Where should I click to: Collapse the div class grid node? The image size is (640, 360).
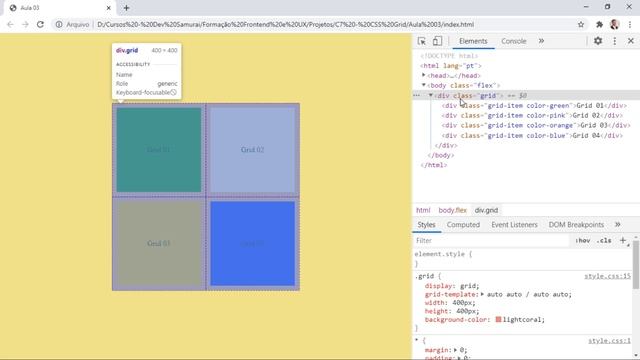tap(430, 95)
